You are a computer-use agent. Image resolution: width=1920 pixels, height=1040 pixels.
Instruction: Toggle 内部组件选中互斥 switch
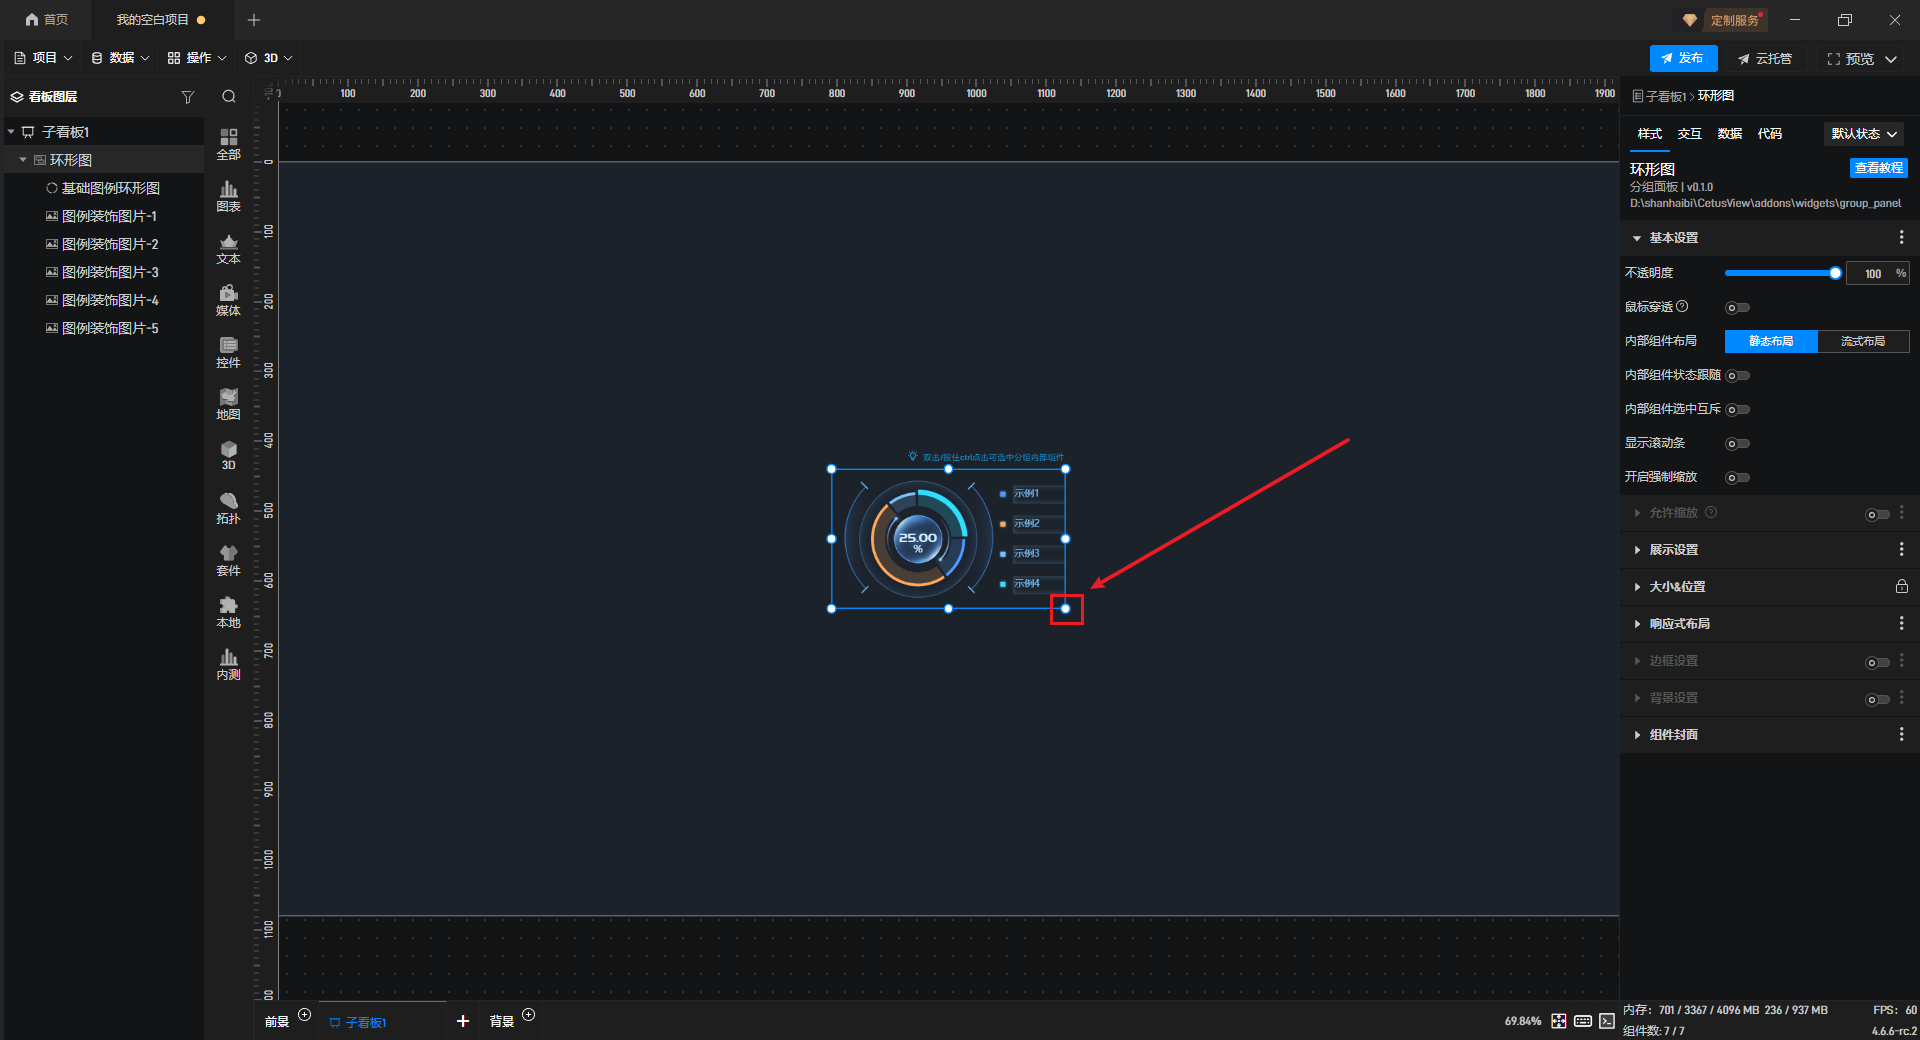coord(1738,410)
